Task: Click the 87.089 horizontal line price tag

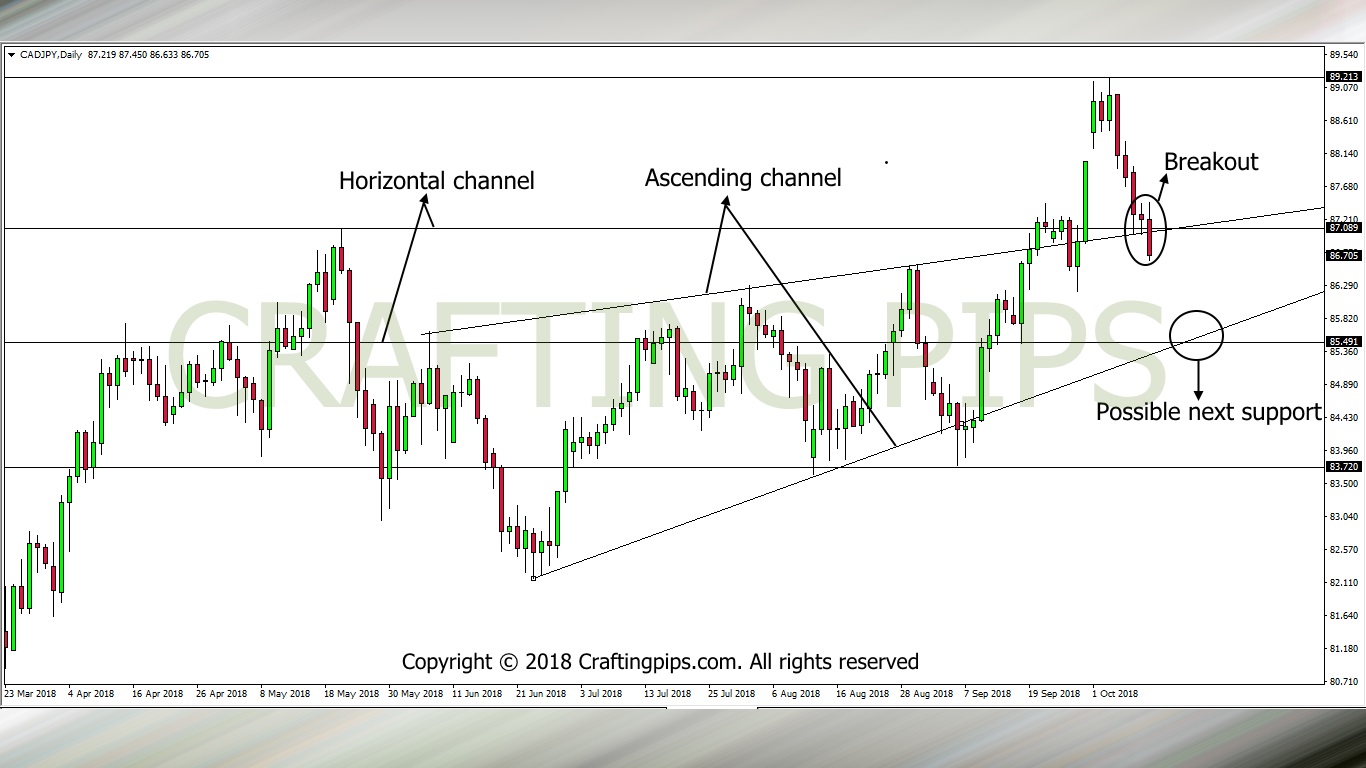Action: (1343, 228)
